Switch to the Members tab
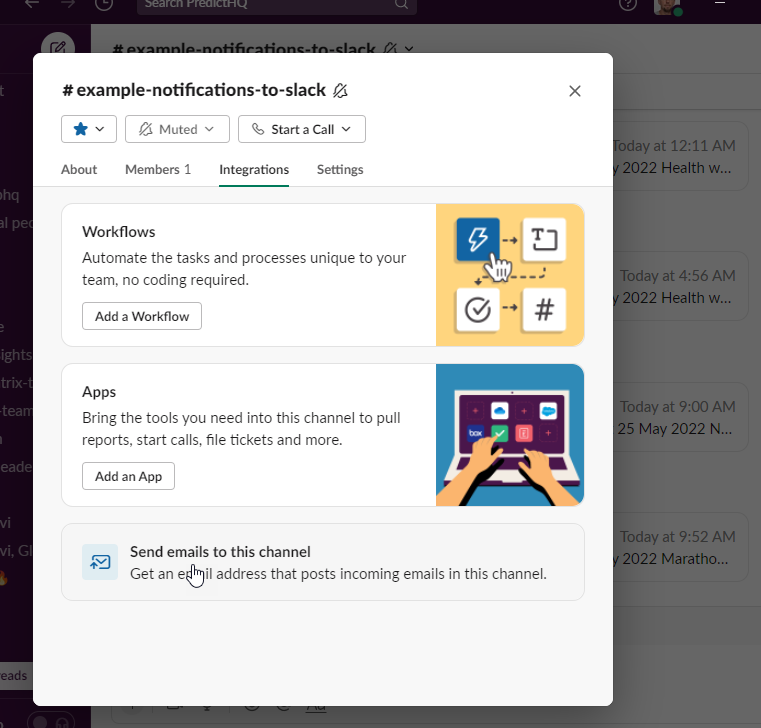 click(158, 169)
